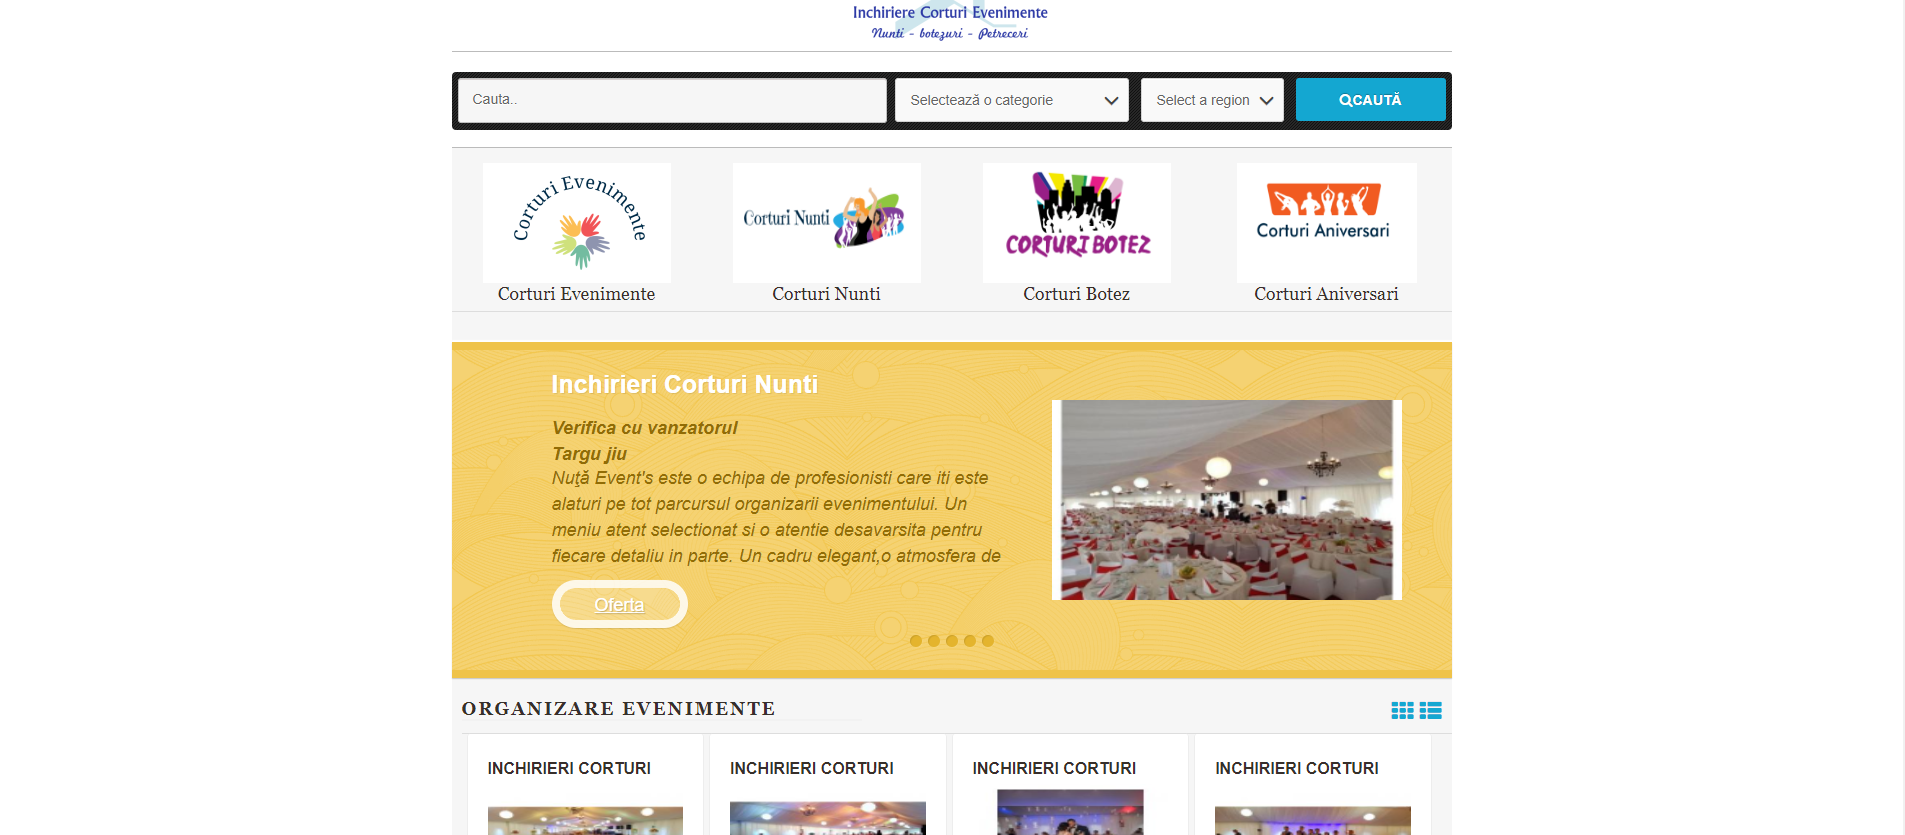Focus the Cauta search text field
Screen dimensions: 1905x835
672,100
